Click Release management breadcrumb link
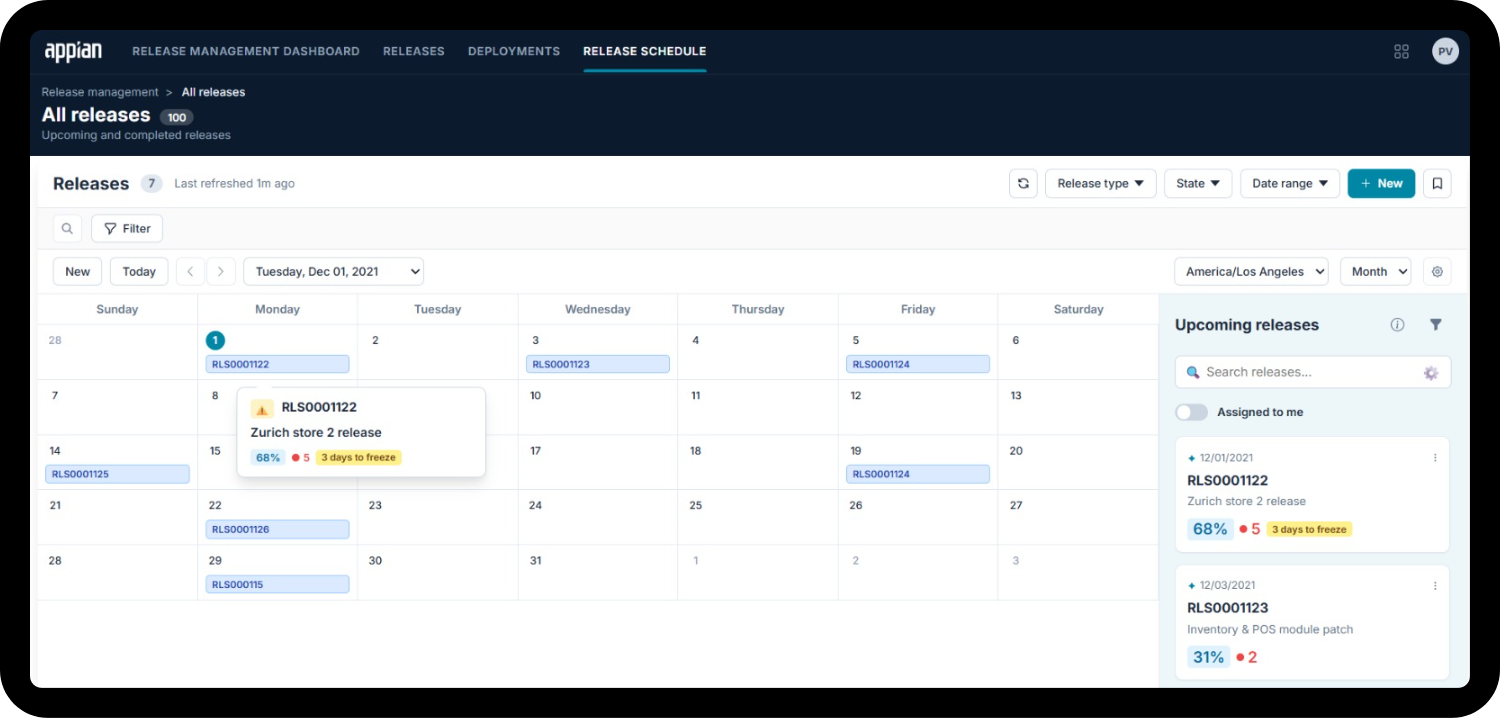 point(100,92)
